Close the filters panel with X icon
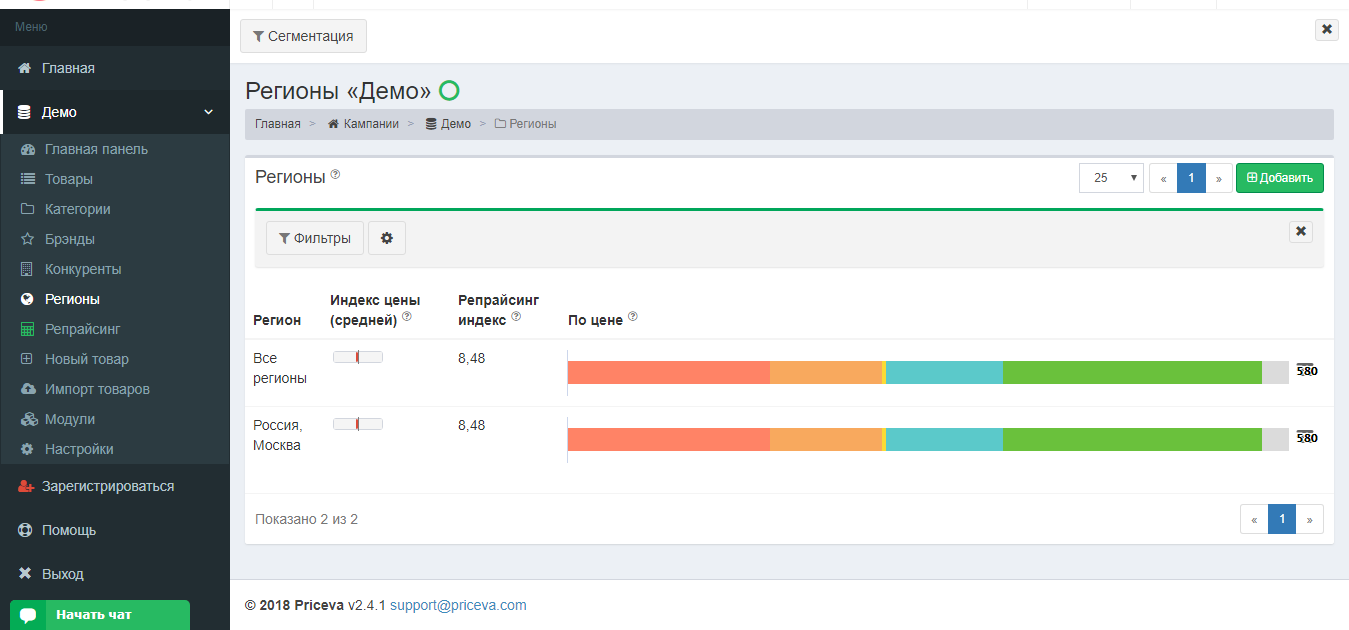Image resolution: width=1349 pixels, height=630 pixels. pos(1301,231)
